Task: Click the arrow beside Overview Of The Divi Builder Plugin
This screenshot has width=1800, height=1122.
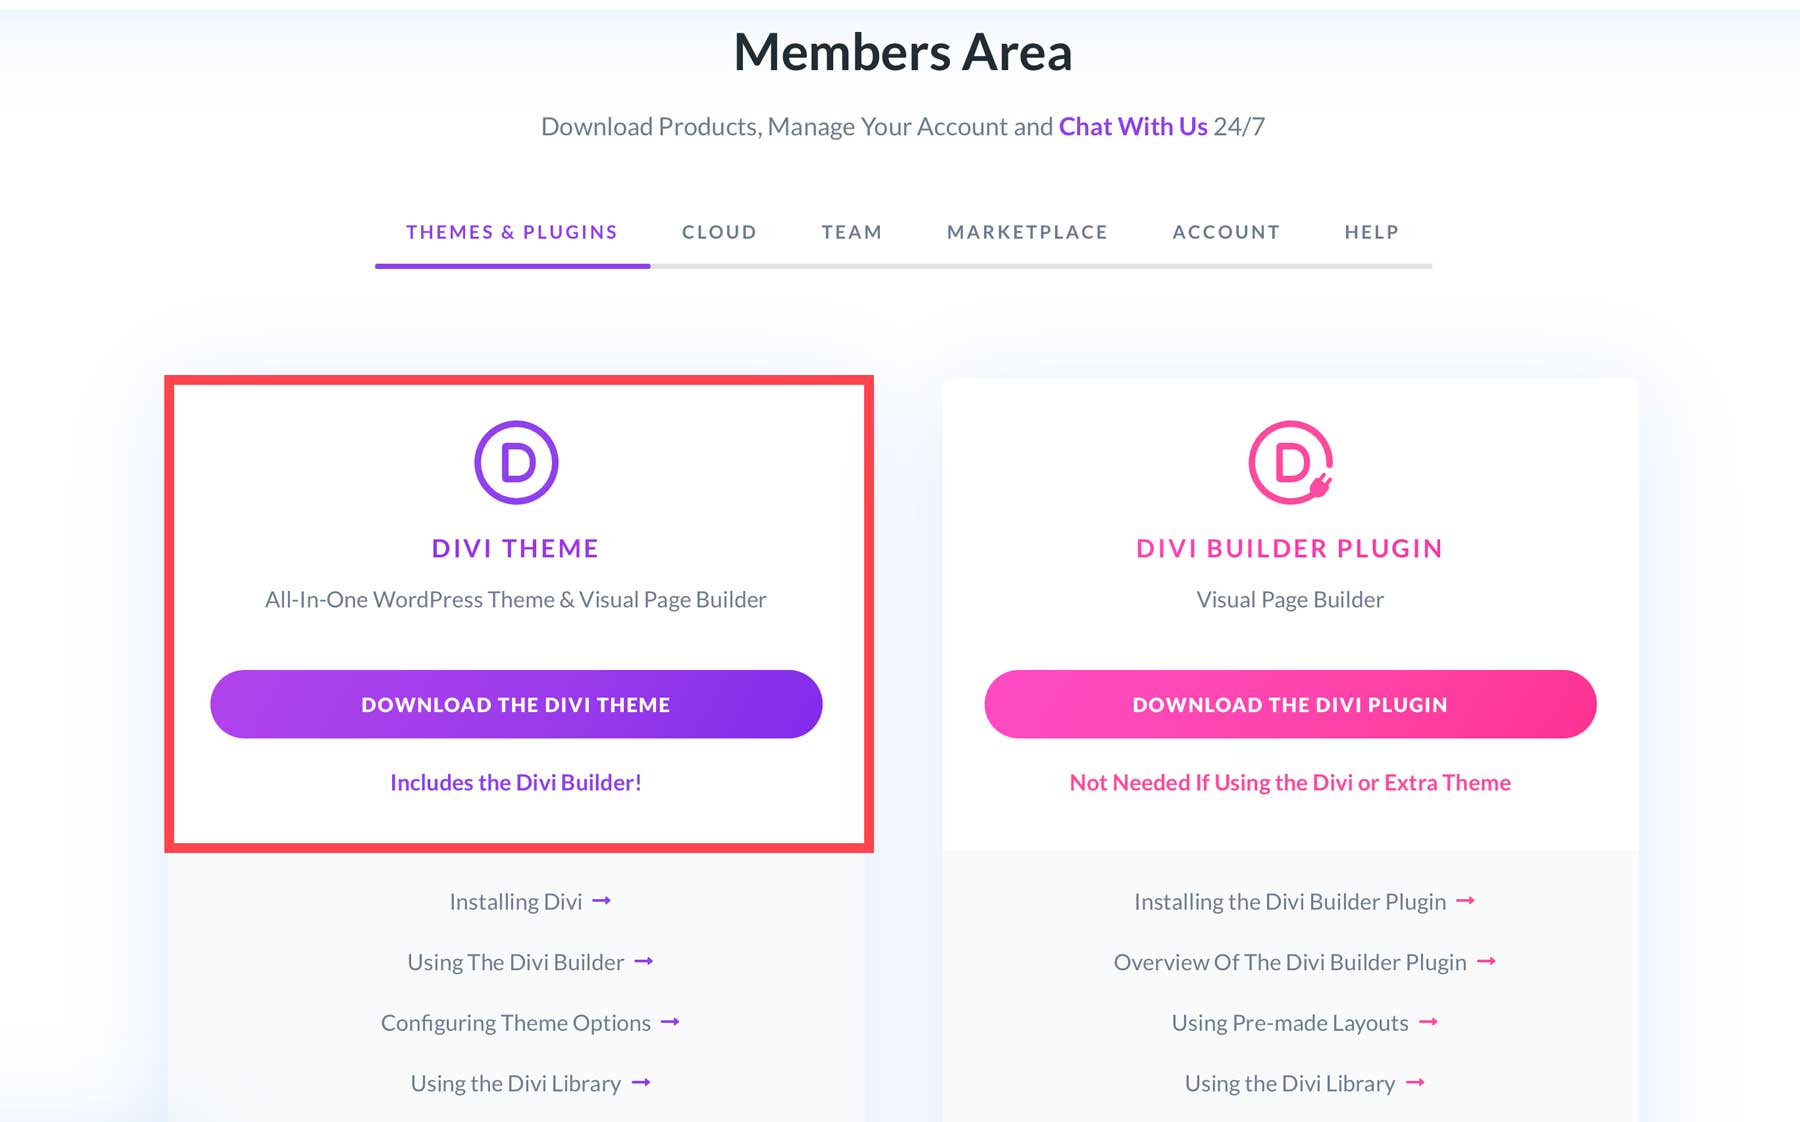Action: tap(1486, 961)
